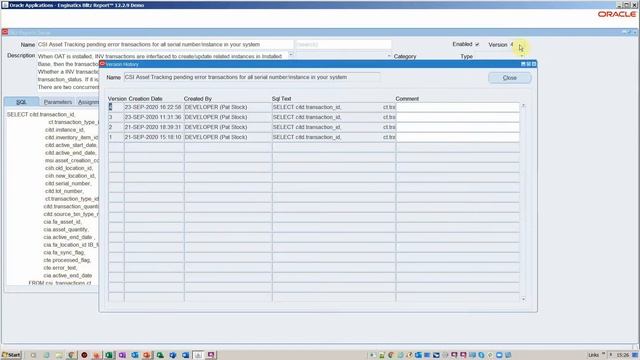Viewport: 640px width, 360px height.
Task: Click Oracle Applications window title icon
Action: (4, 5)
